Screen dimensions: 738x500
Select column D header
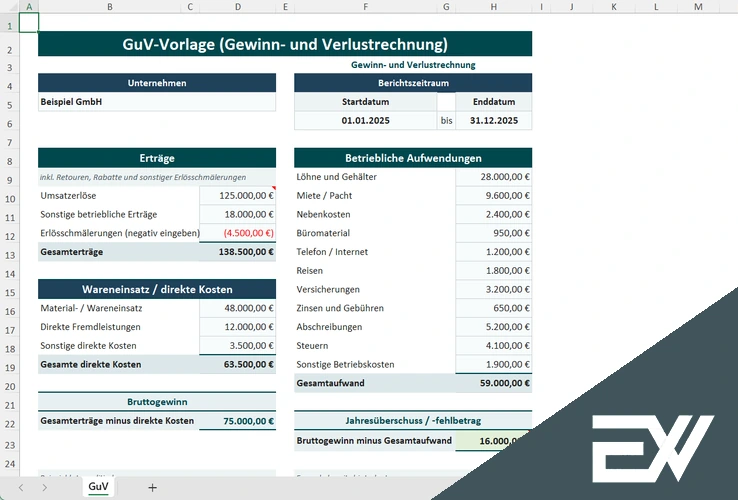click(x=238, y=7)
